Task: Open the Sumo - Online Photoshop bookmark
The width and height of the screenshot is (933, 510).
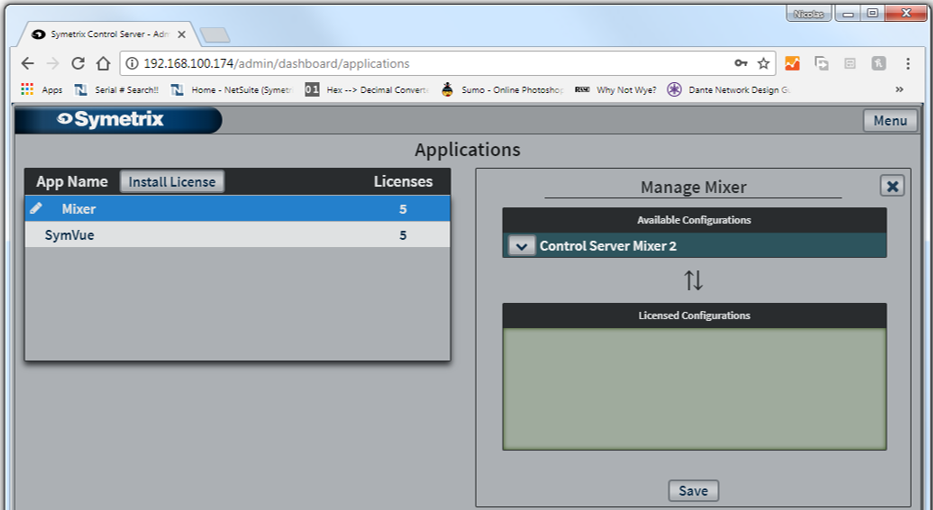Action: 502,89
